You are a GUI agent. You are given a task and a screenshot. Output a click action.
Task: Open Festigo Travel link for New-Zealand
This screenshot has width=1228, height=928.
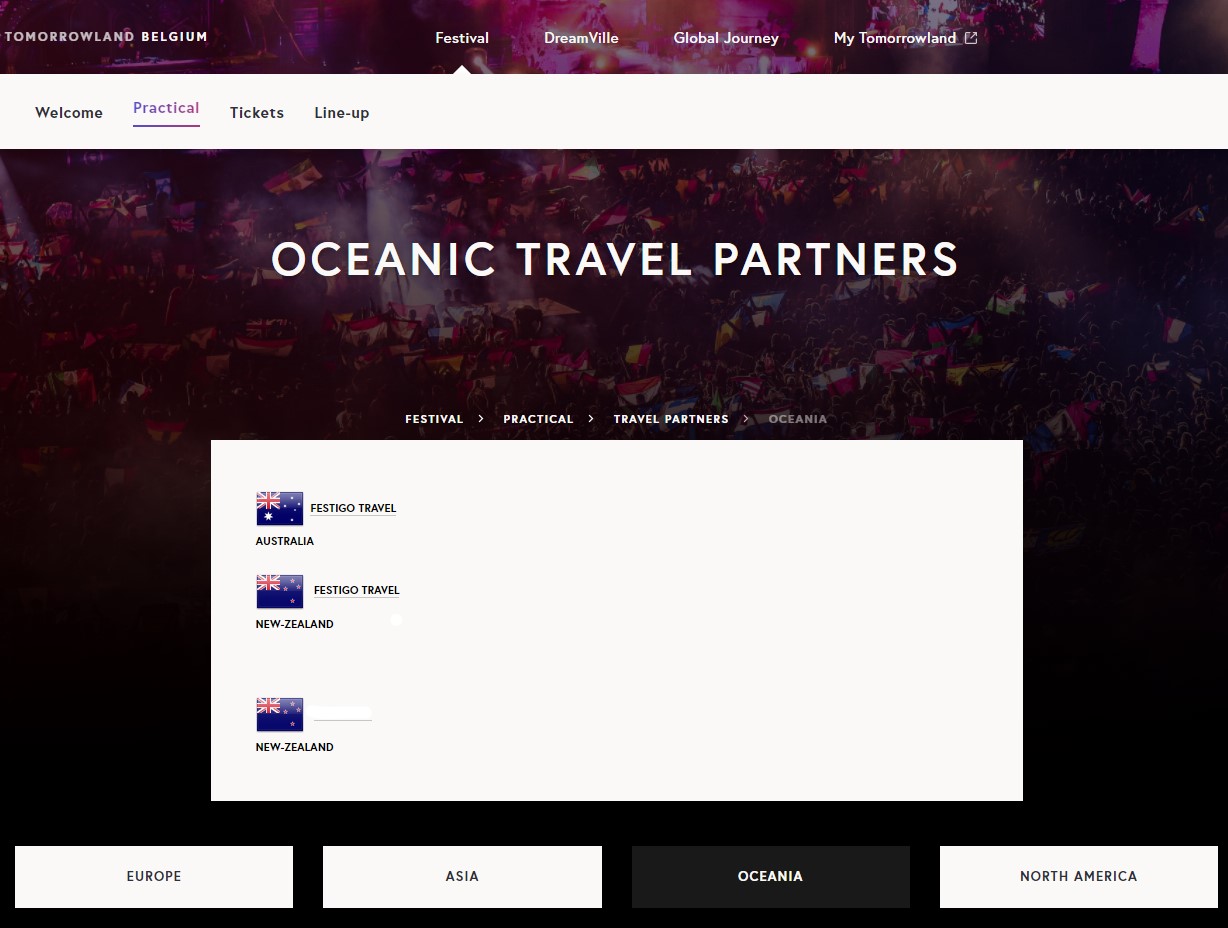[x=356, y=590]
